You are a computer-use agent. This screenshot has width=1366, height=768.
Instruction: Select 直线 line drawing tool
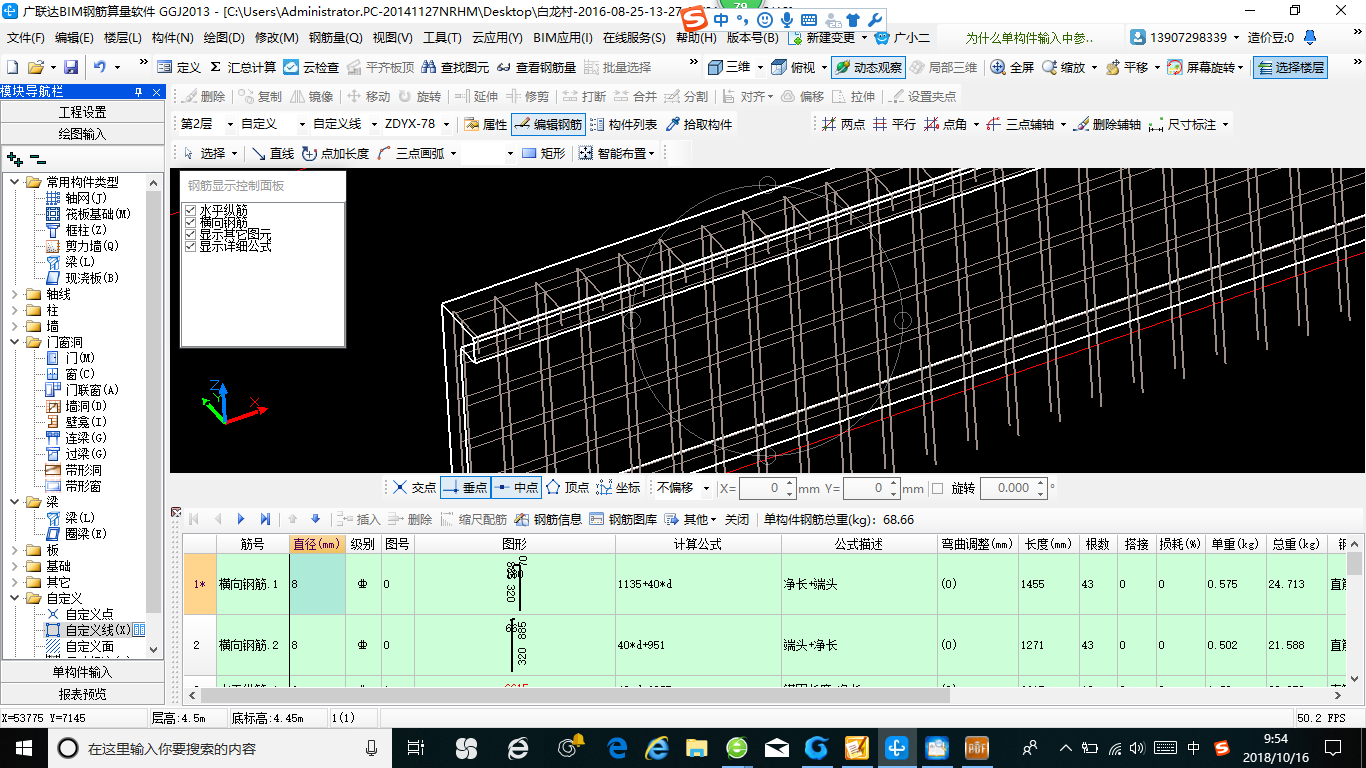(x=272, y=153)
